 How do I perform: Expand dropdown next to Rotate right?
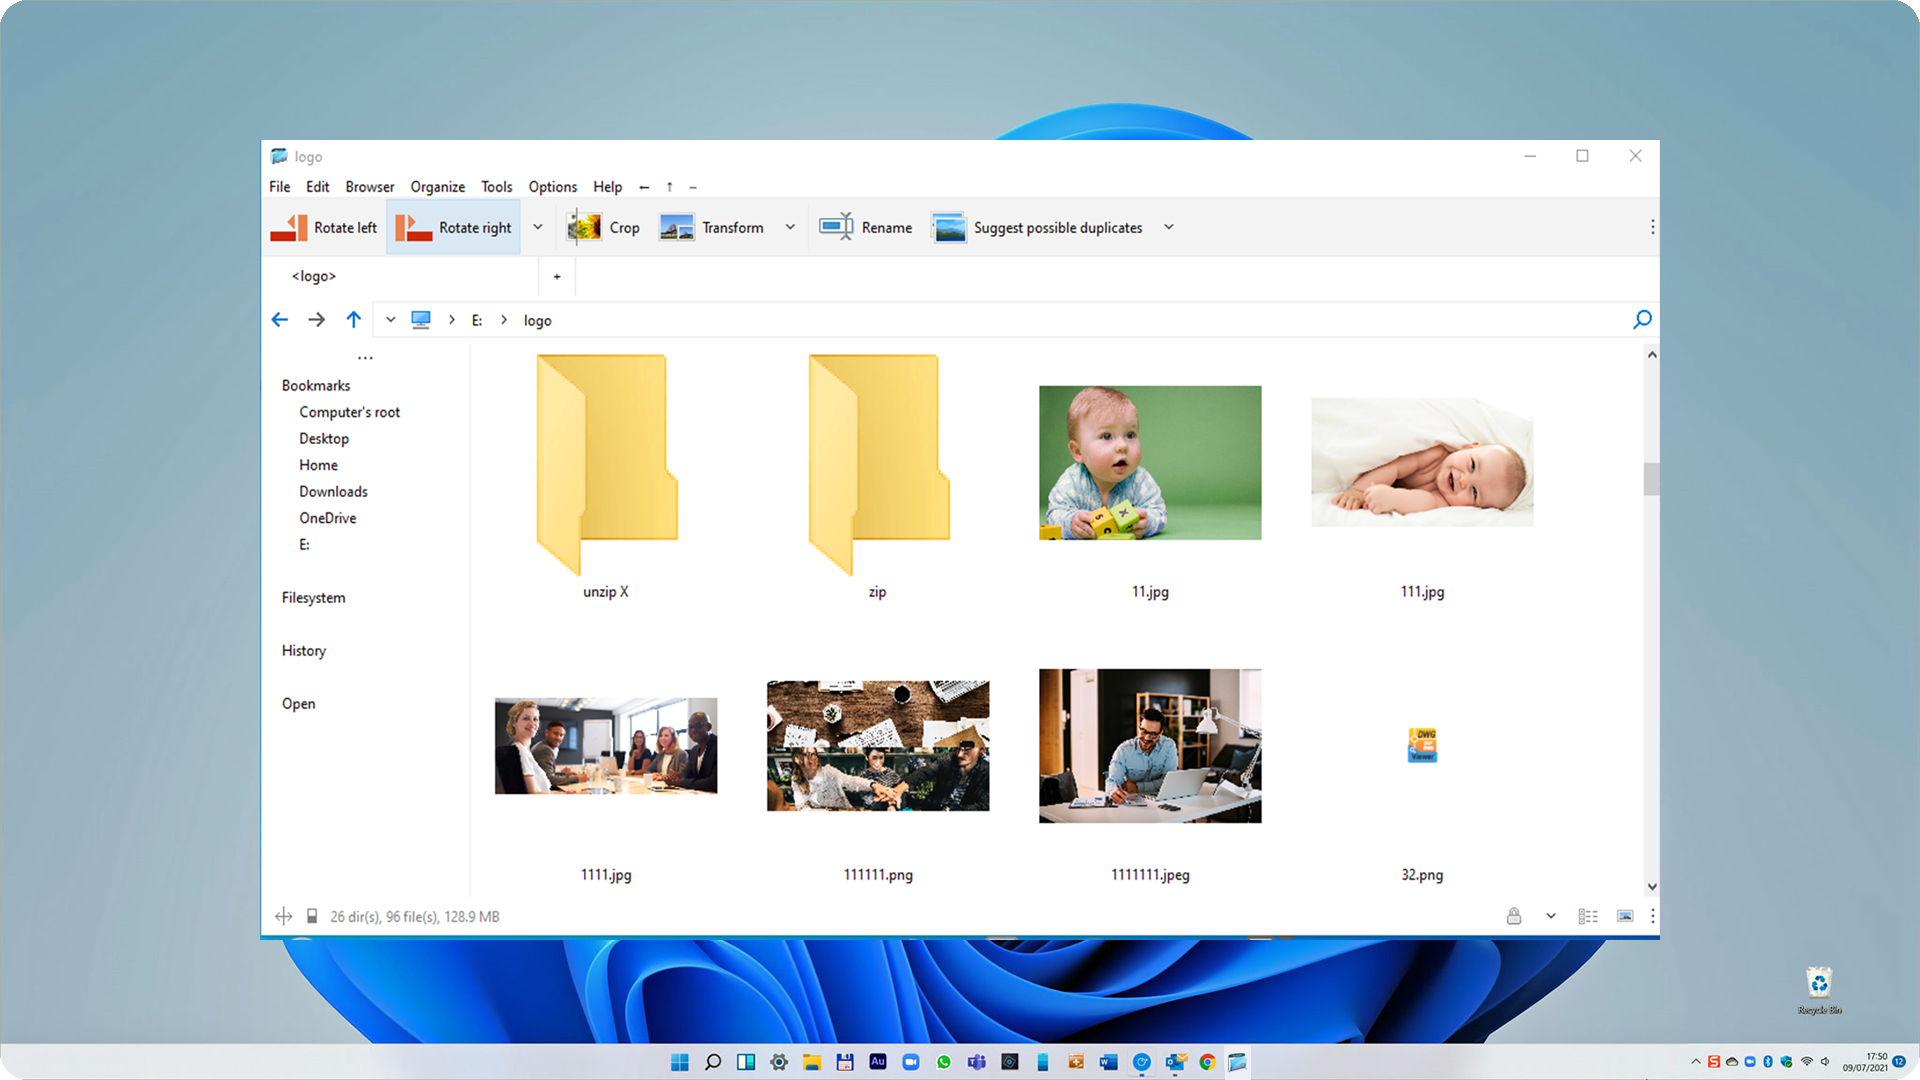pos(538,228)
